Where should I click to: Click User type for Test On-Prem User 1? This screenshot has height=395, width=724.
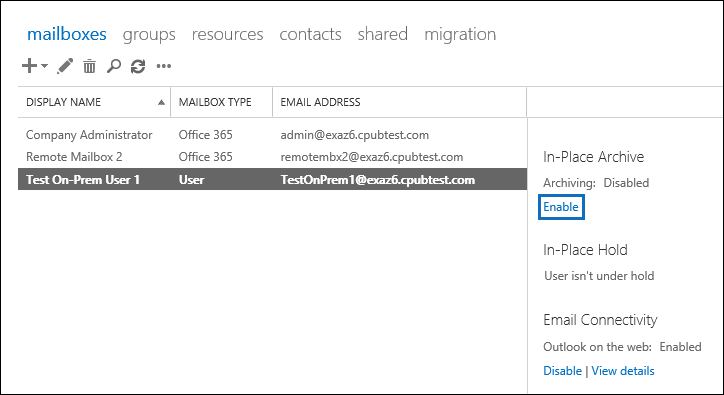point(191,180)
